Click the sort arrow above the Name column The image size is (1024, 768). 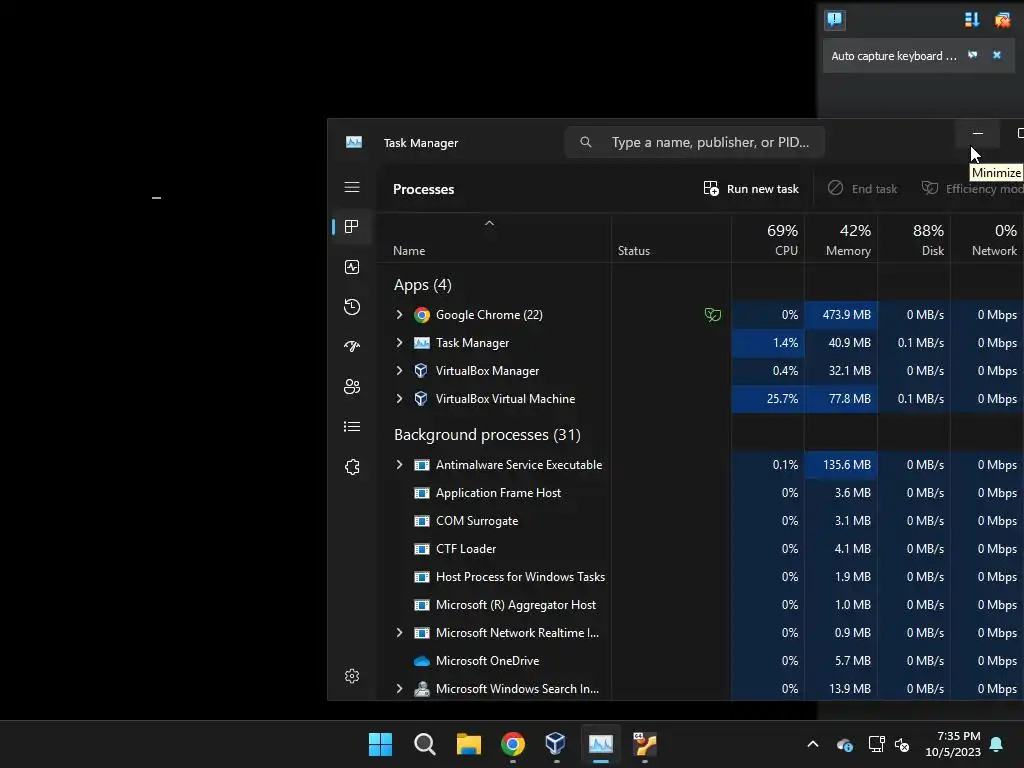(489, 223)
